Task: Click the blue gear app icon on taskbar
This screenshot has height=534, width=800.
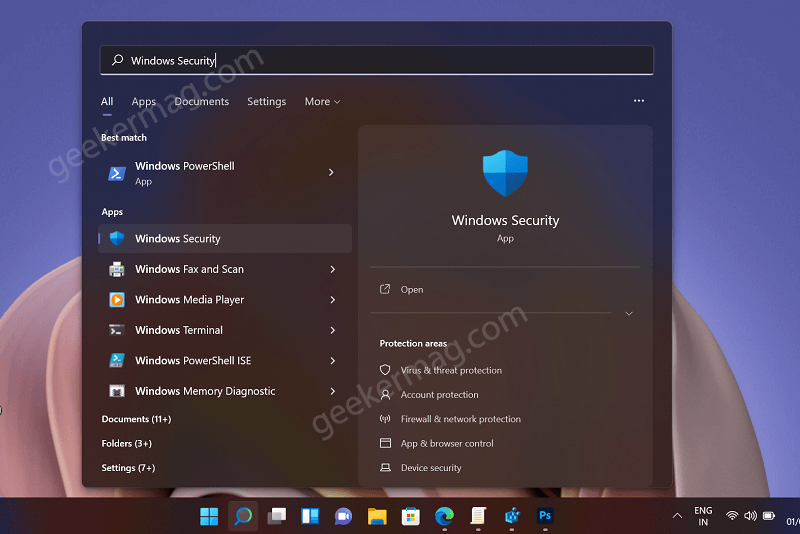Action: 512,516
